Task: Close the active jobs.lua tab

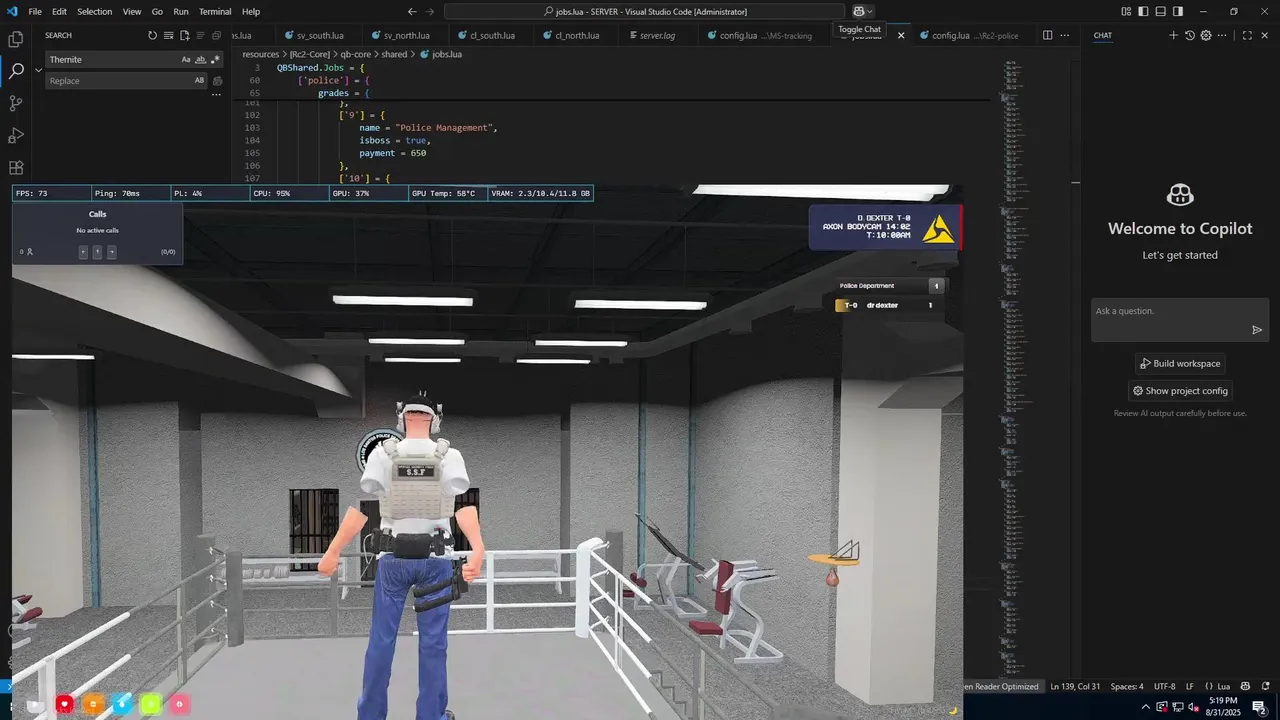Action: point(901,35)
